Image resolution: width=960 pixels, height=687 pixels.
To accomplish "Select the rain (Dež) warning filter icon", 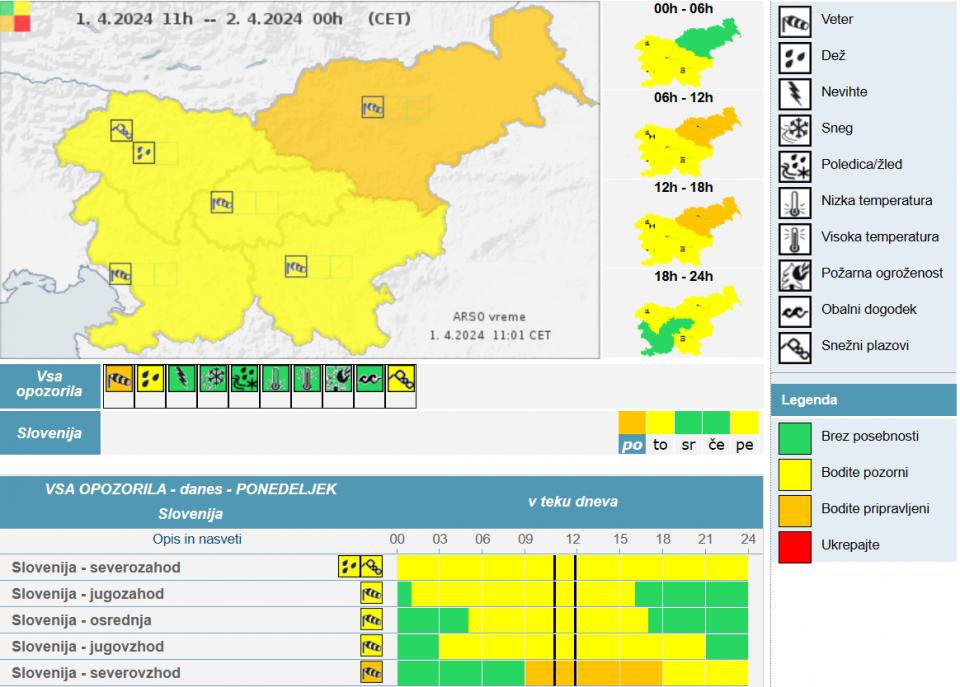I will [150, 379].
